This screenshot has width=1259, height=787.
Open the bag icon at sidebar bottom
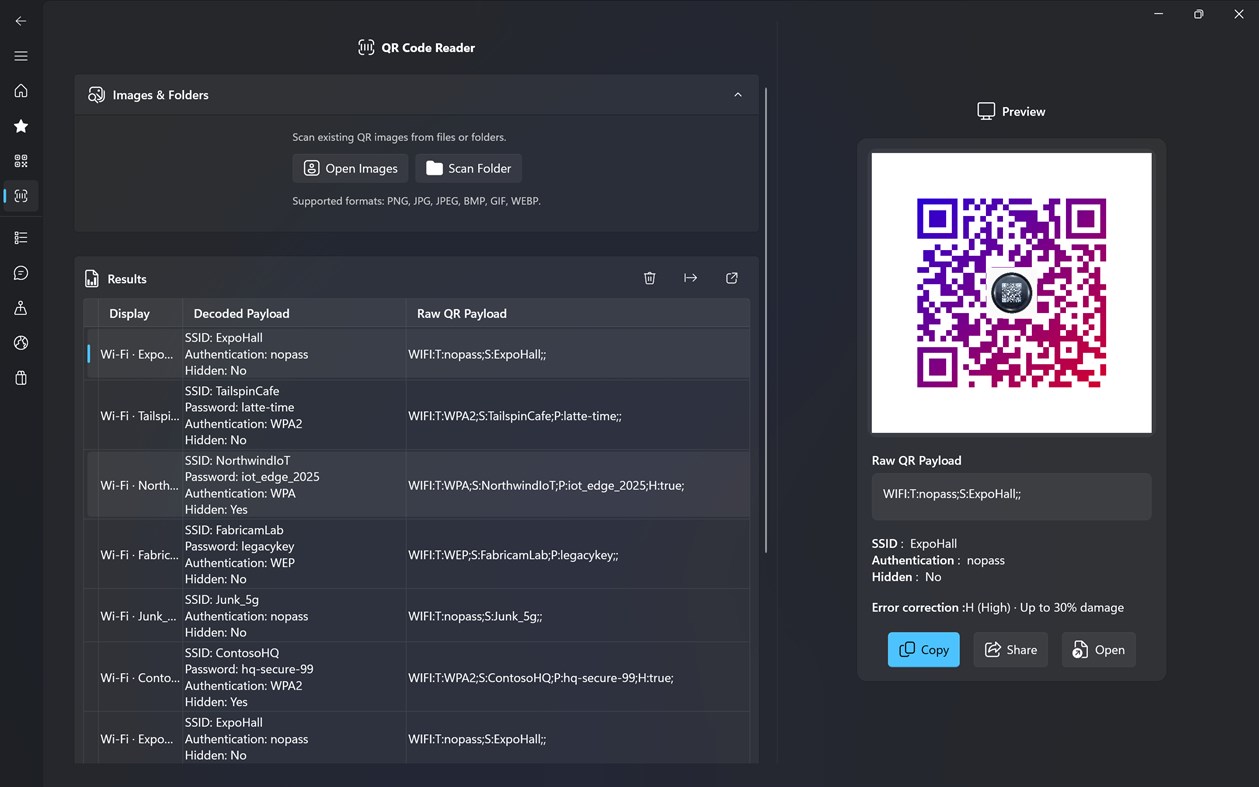pyautogui.click(x=20, y=378)
